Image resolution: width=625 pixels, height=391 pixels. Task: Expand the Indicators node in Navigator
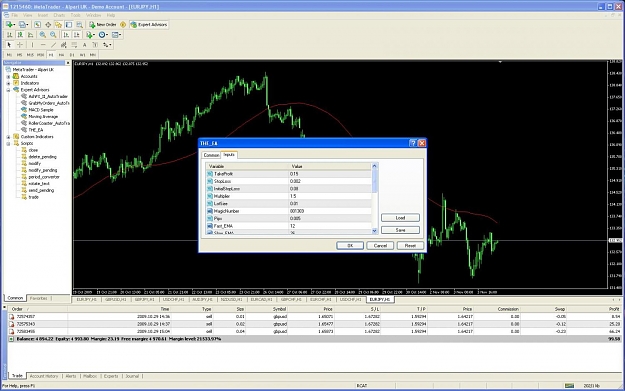(x=8, y=83)
